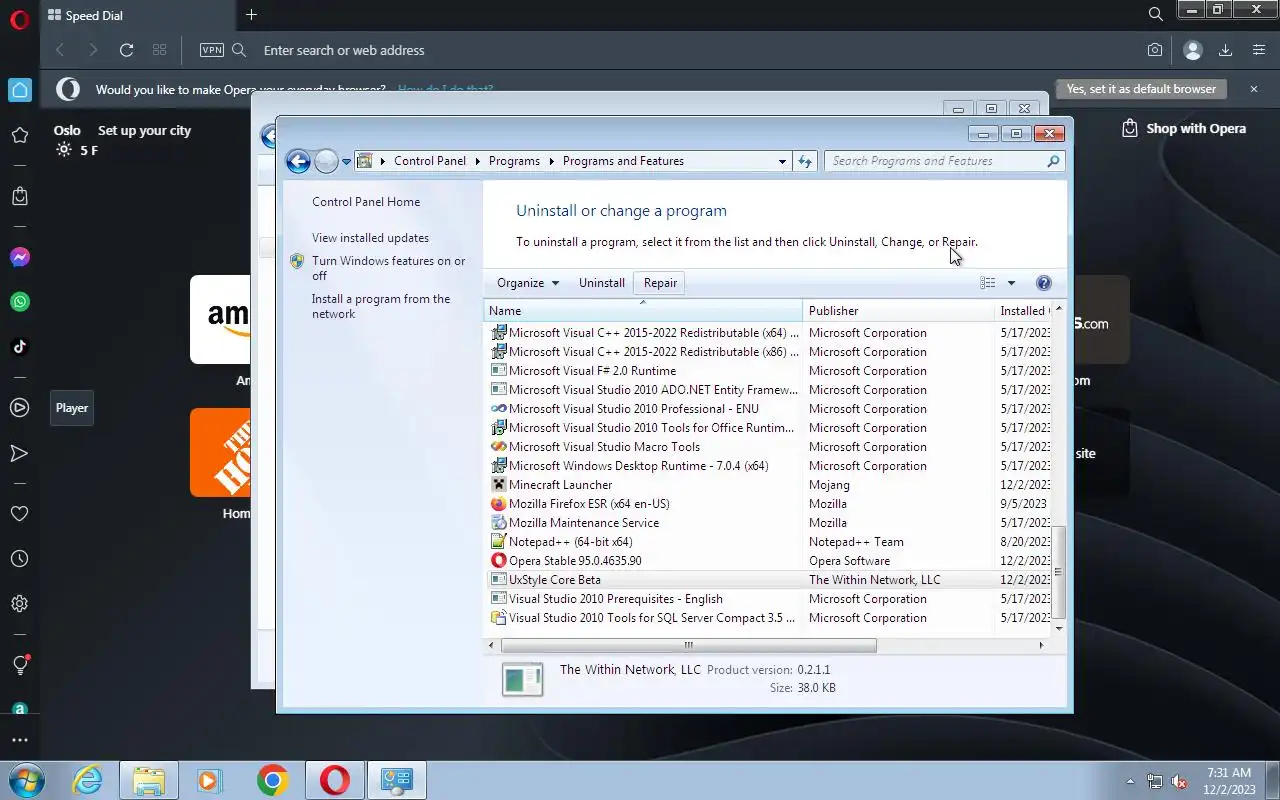Click Uninstall in the toolbar
Image resolution: width=1280 pixels, height=800 pixels.
click(602, 283)
